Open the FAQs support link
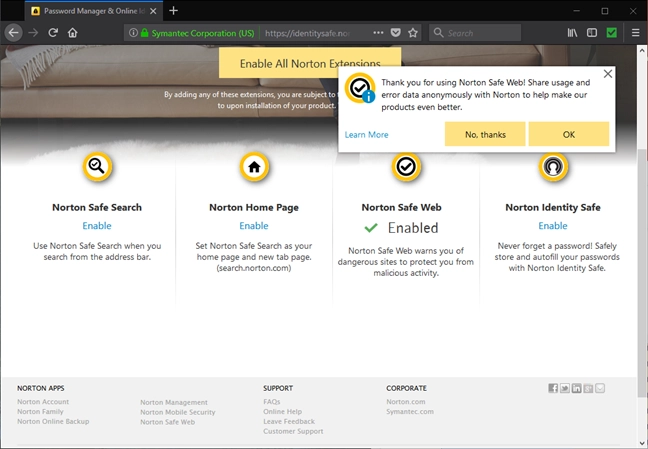 [x=272, y=402]
